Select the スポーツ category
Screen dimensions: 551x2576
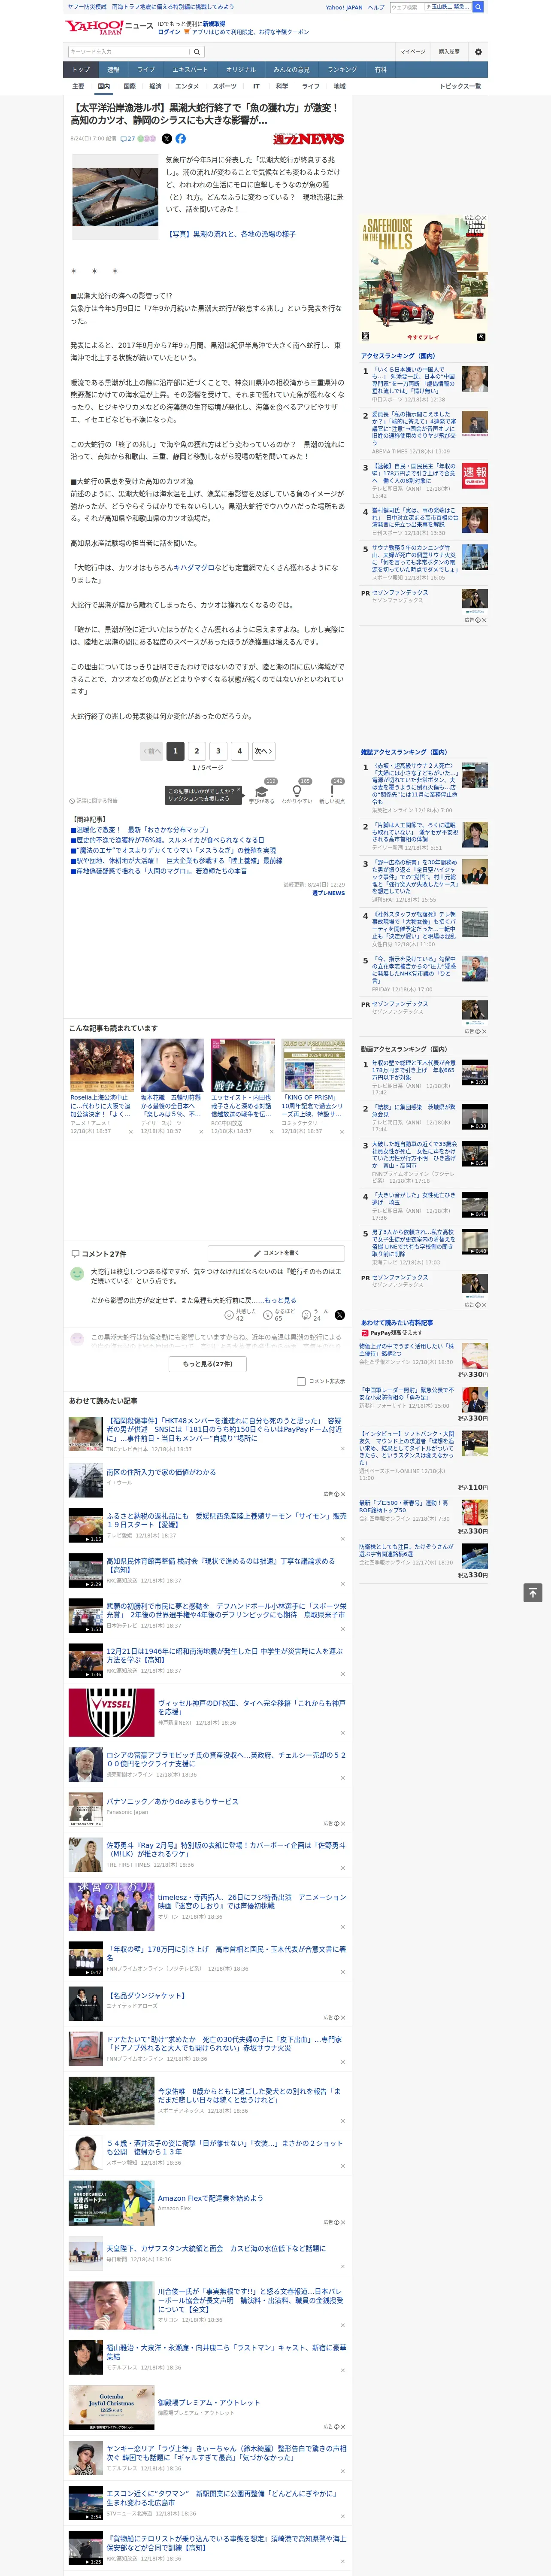(225, 86)
